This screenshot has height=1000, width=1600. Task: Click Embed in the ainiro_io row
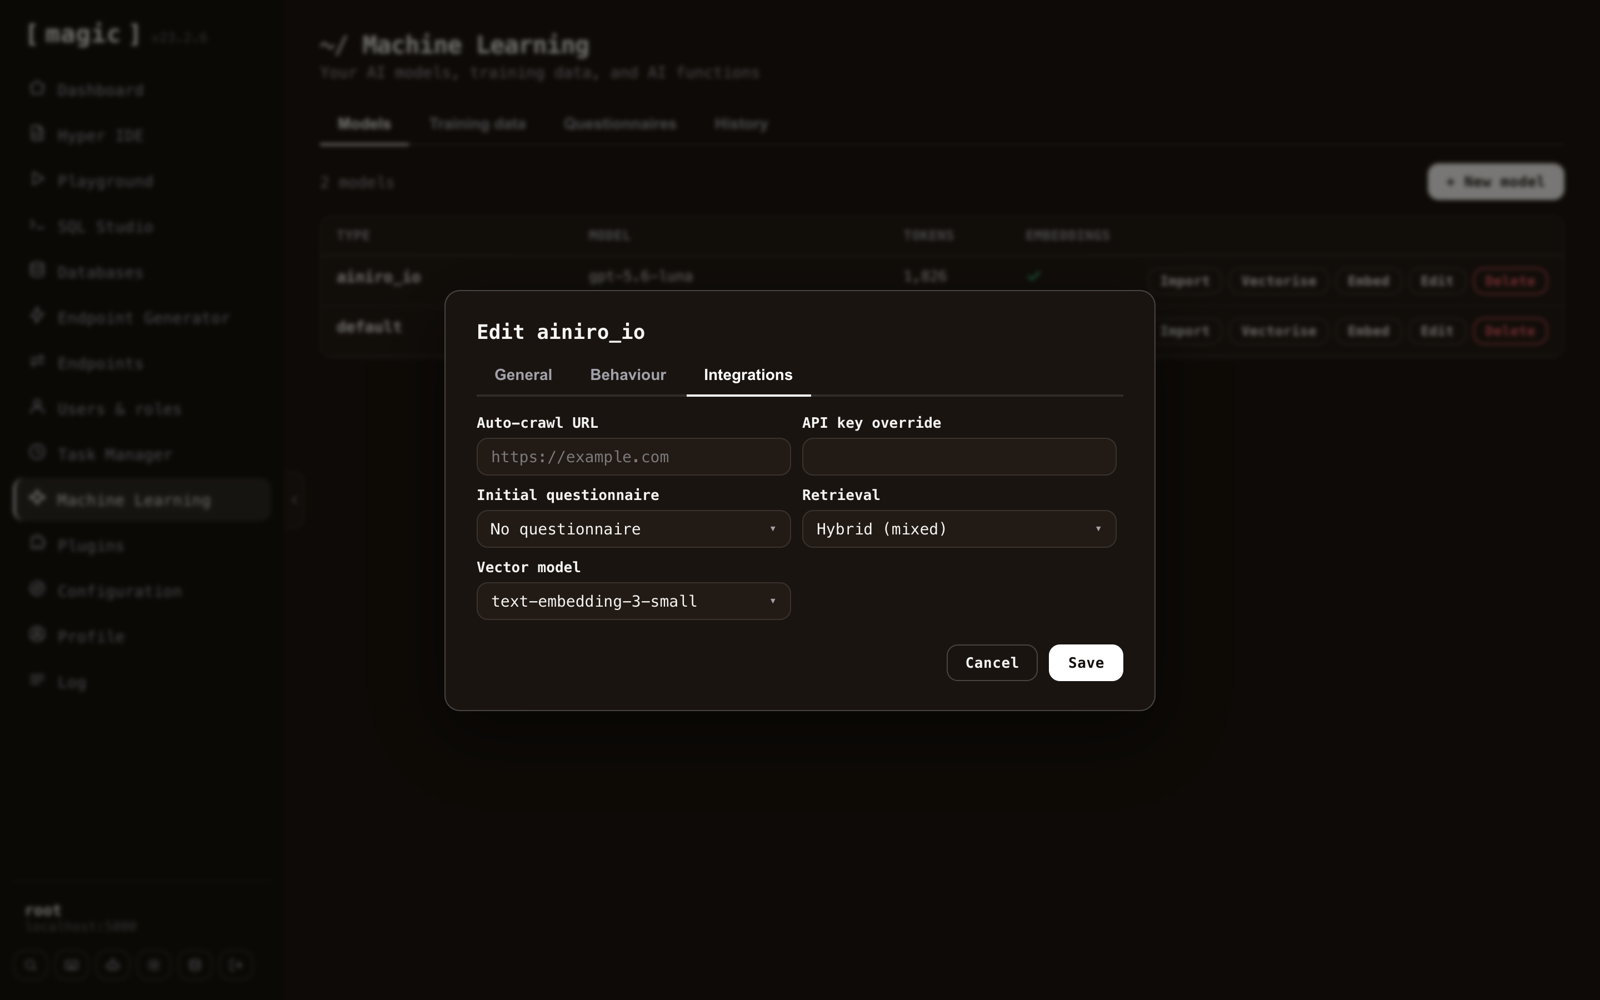[1368, 281]
